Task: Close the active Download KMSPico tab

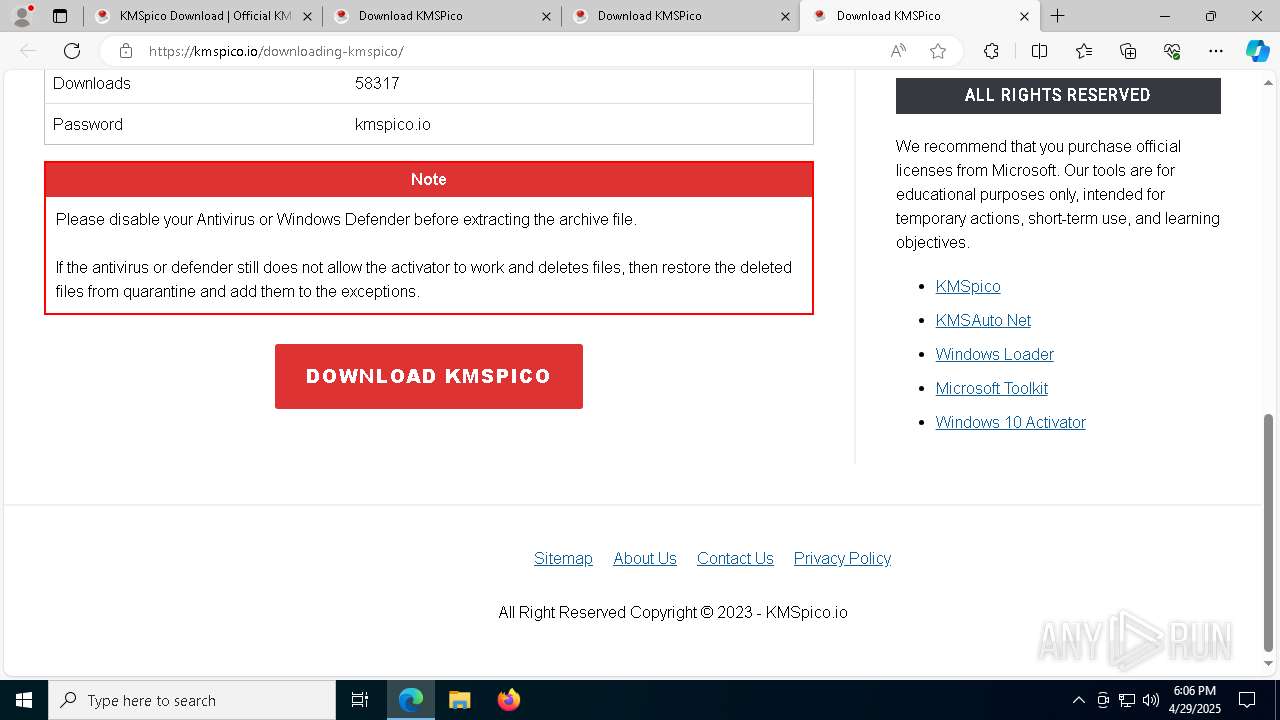Action: coord(1024,16)
